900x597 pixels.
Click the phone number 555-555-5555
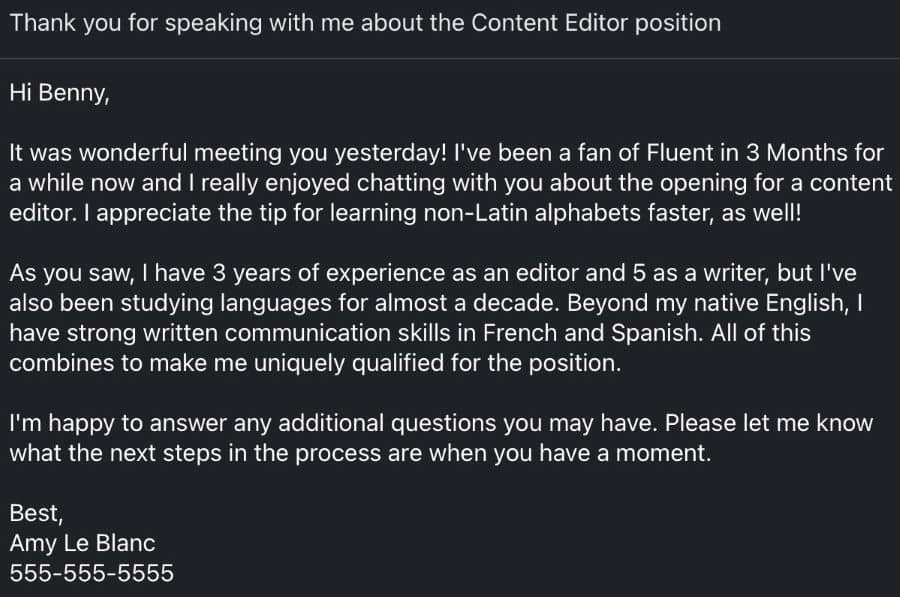click(x=91, y=573)
